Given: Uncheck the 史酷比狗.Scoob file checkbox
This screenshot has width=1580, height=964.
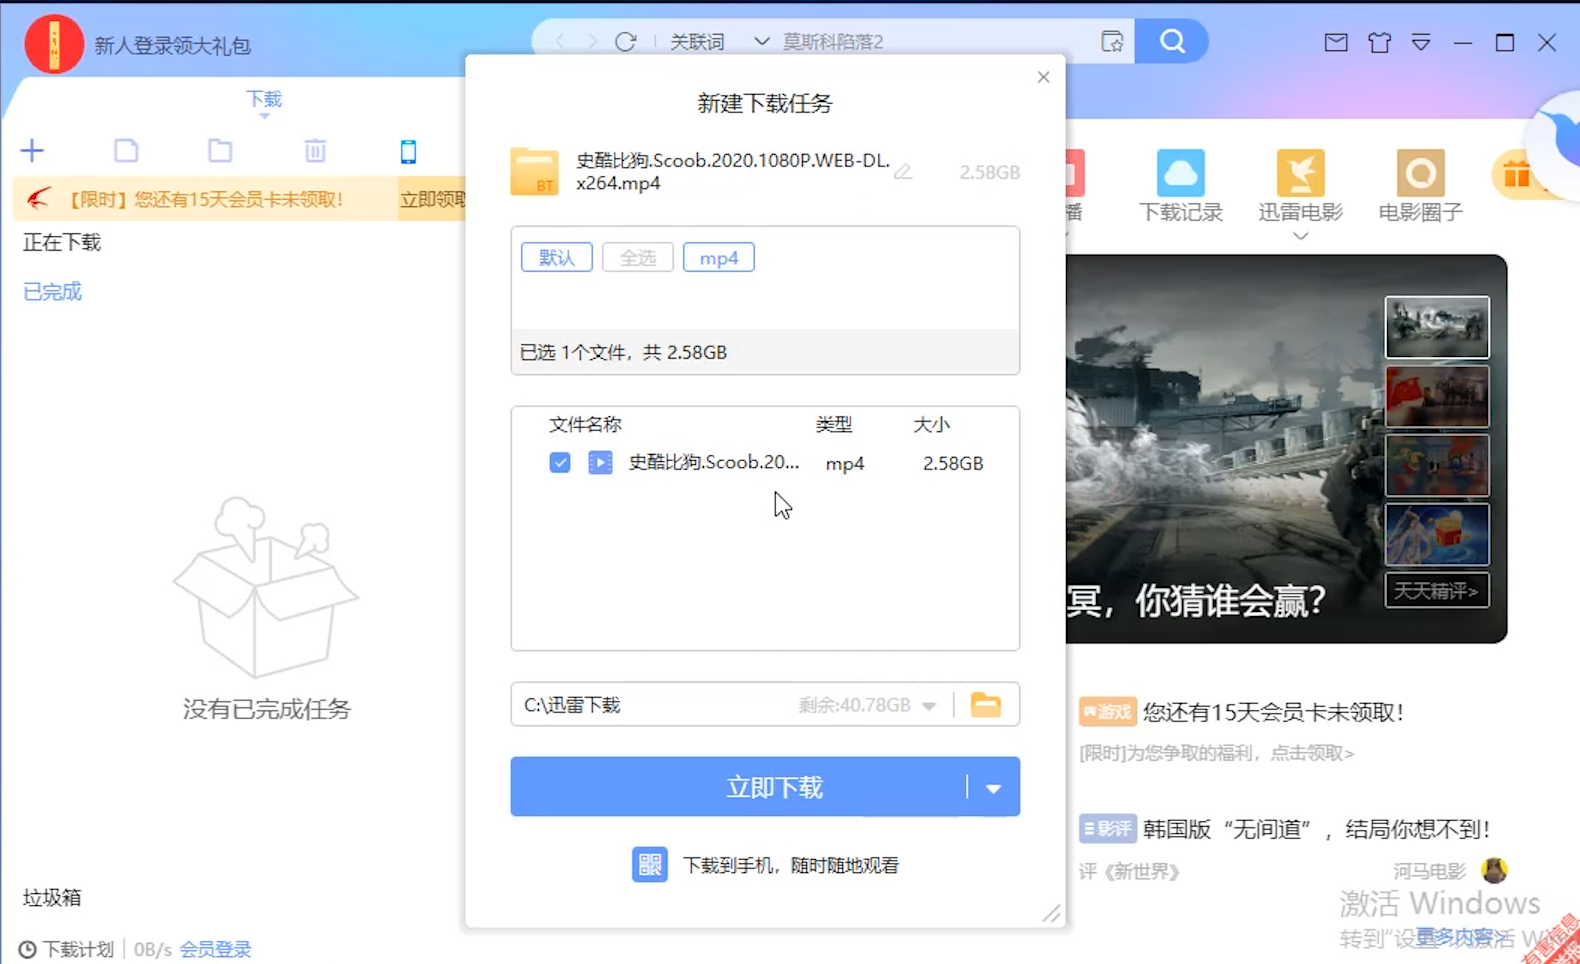Looking at the screenshot, I should tap(560, 463).
